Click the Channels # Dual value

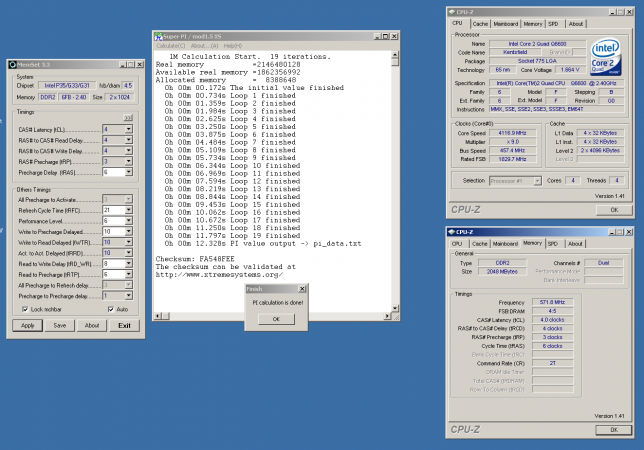pyautogui.click(x=604, y=263)
